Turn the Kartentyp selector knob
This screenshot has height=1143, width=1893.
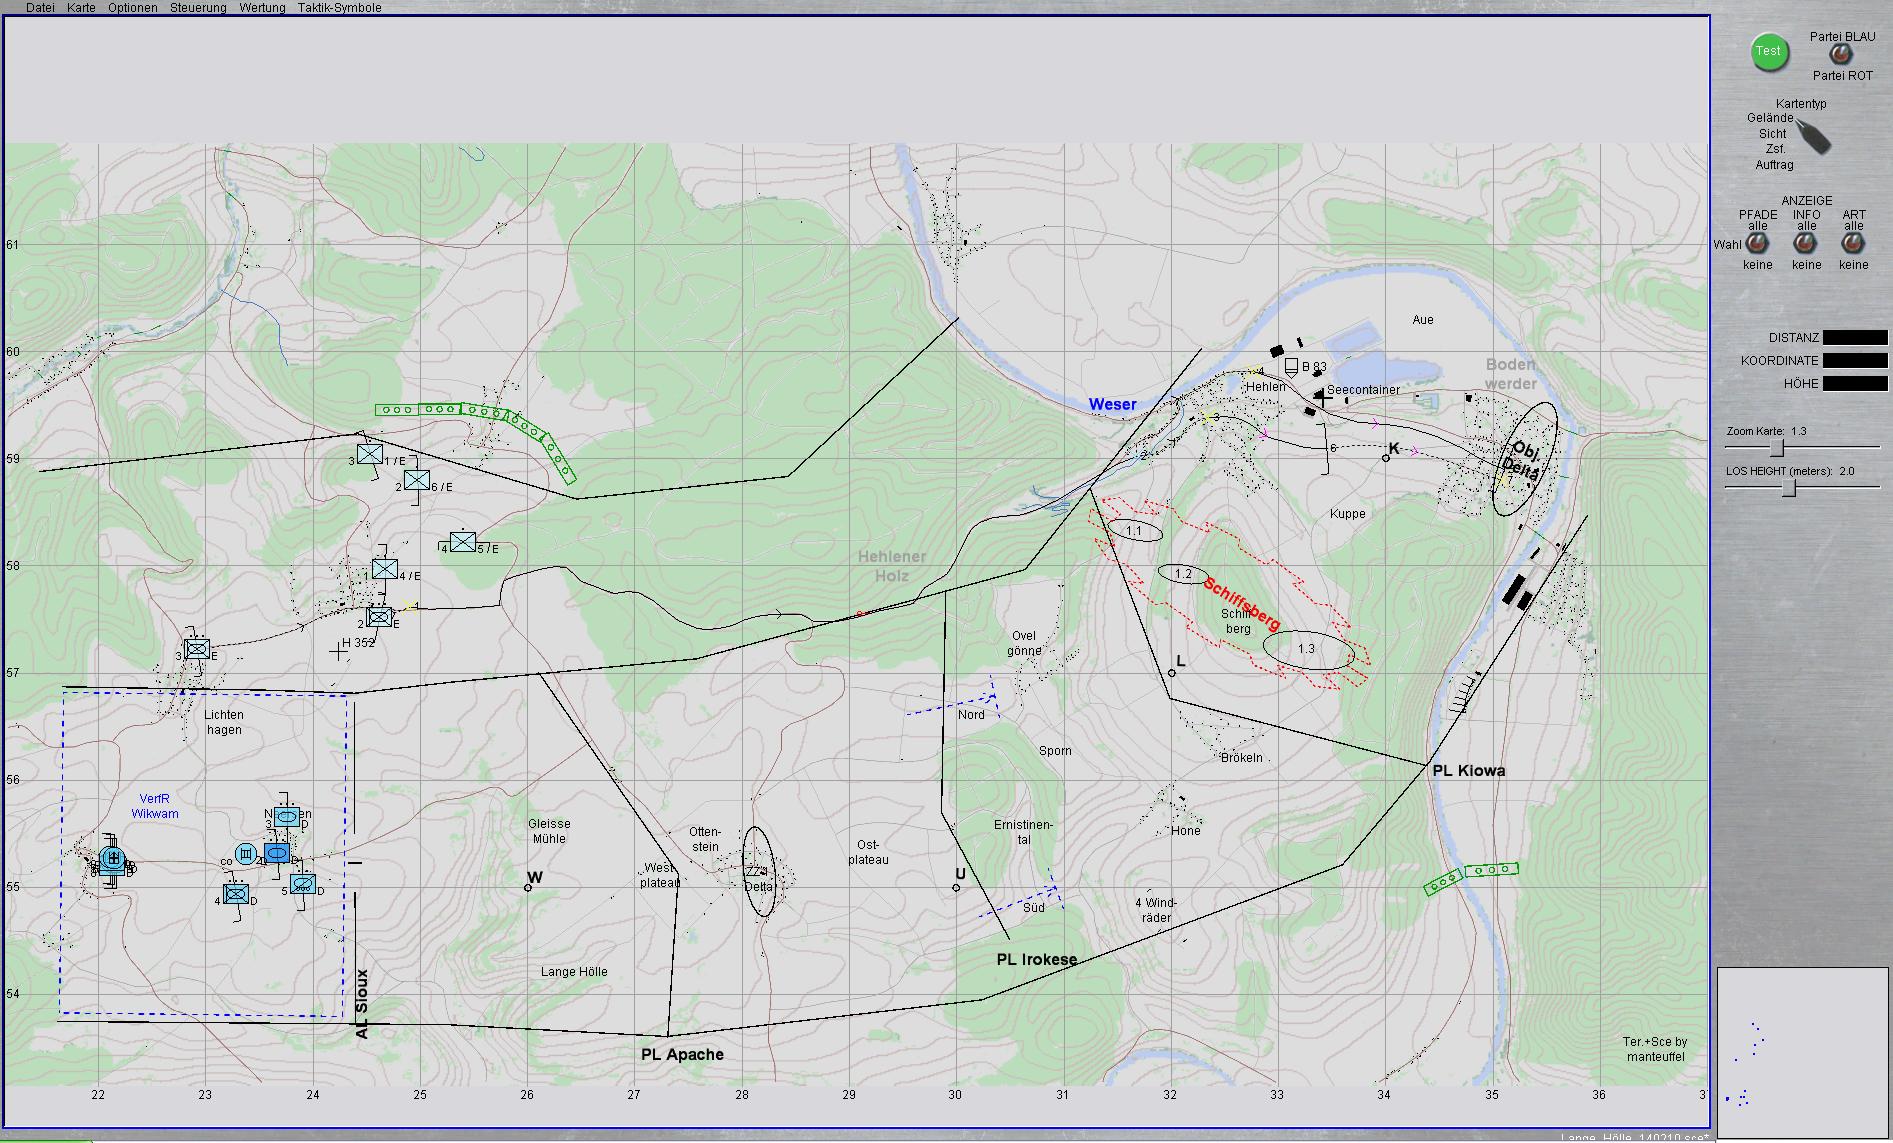click(1812, 137)
